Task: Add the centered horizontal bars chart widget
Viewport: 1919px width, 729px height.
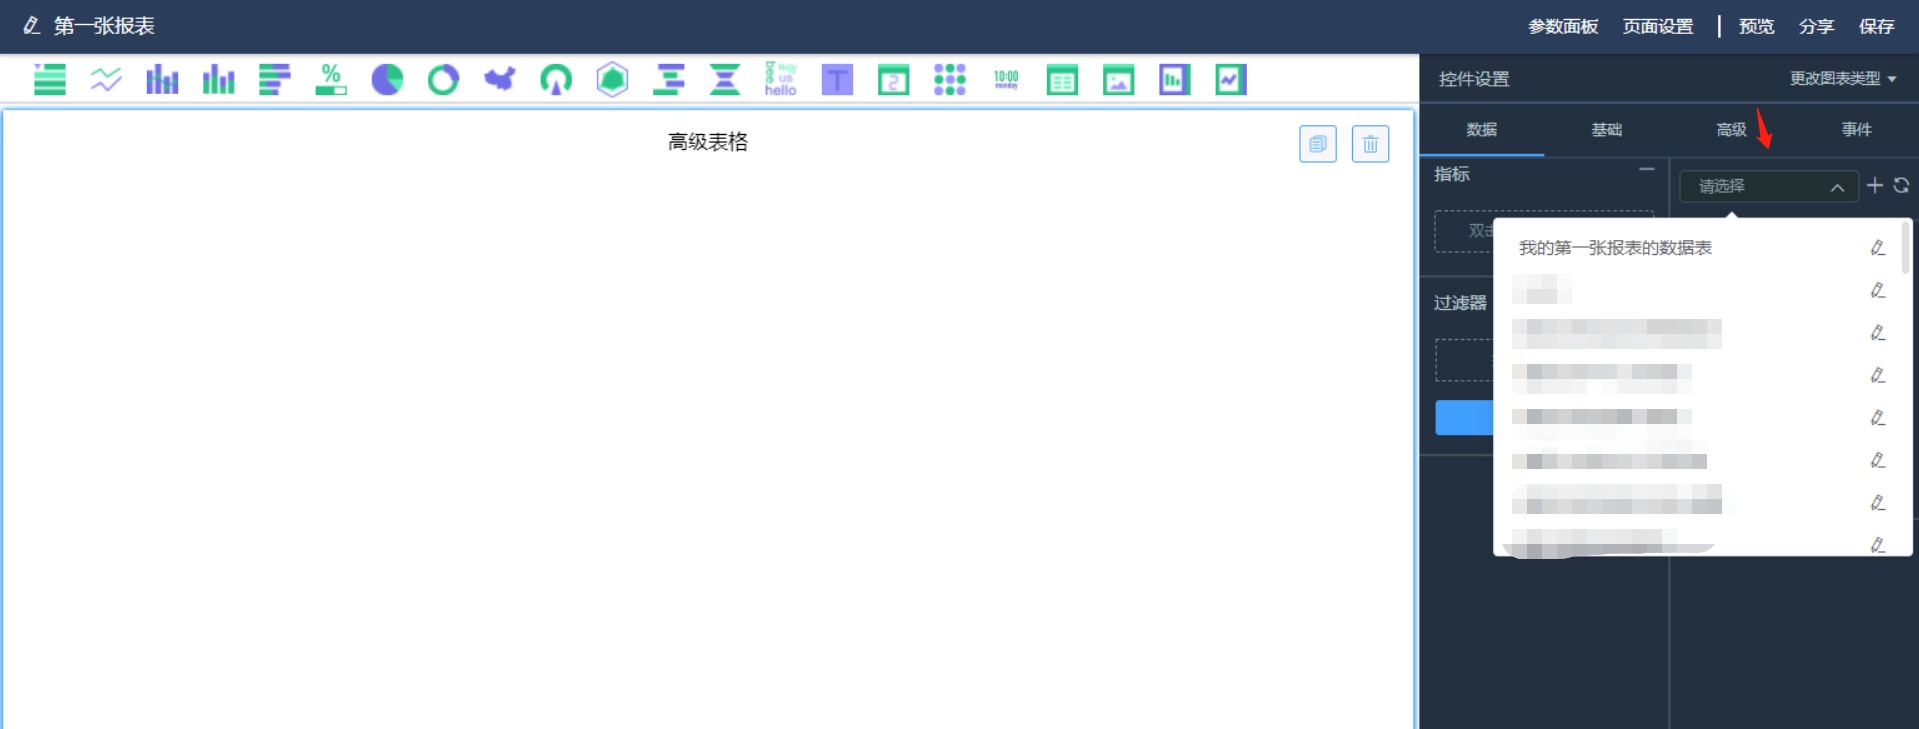Action: pos(669,79)
